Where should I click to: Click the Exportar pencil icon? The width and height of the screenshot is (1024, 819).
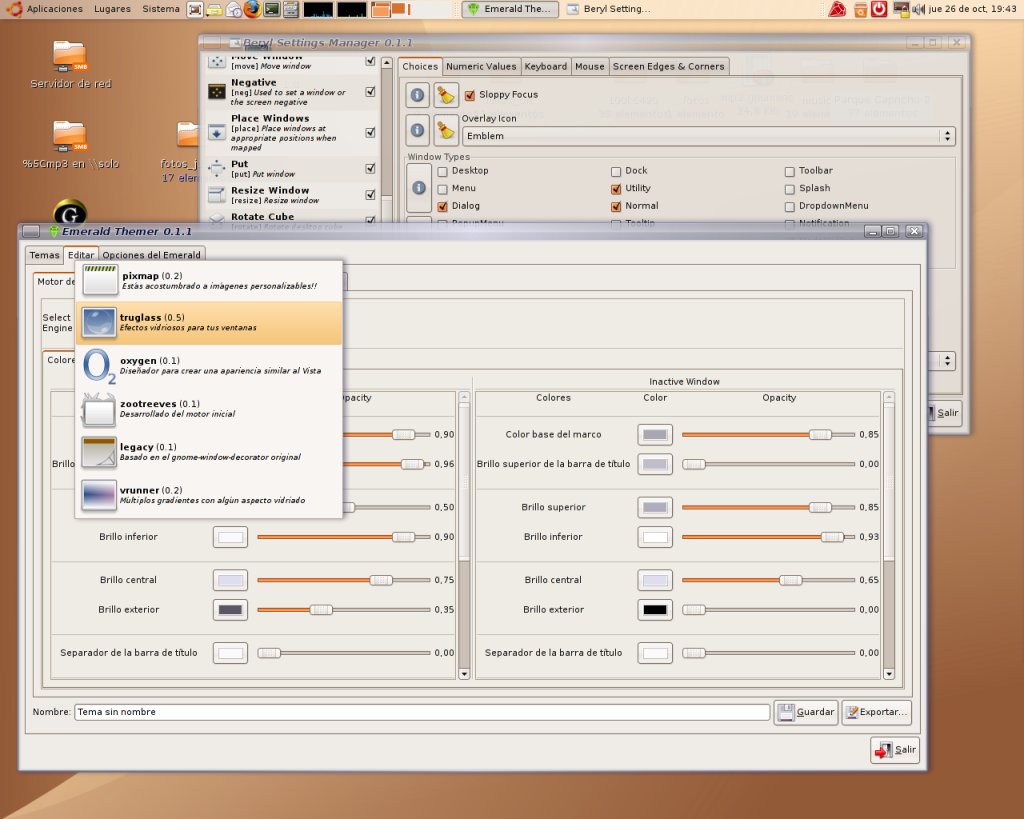(x=852, y=712)
